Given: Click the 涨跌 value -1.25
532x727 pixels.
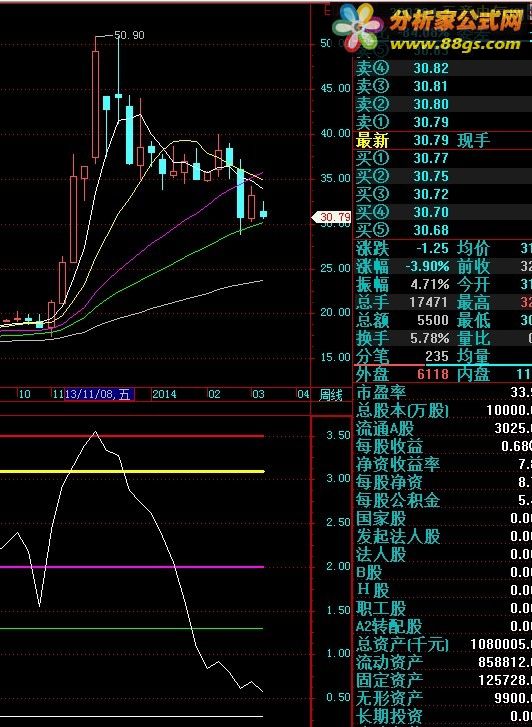Looking at the screenshot, I should point(432,249).
